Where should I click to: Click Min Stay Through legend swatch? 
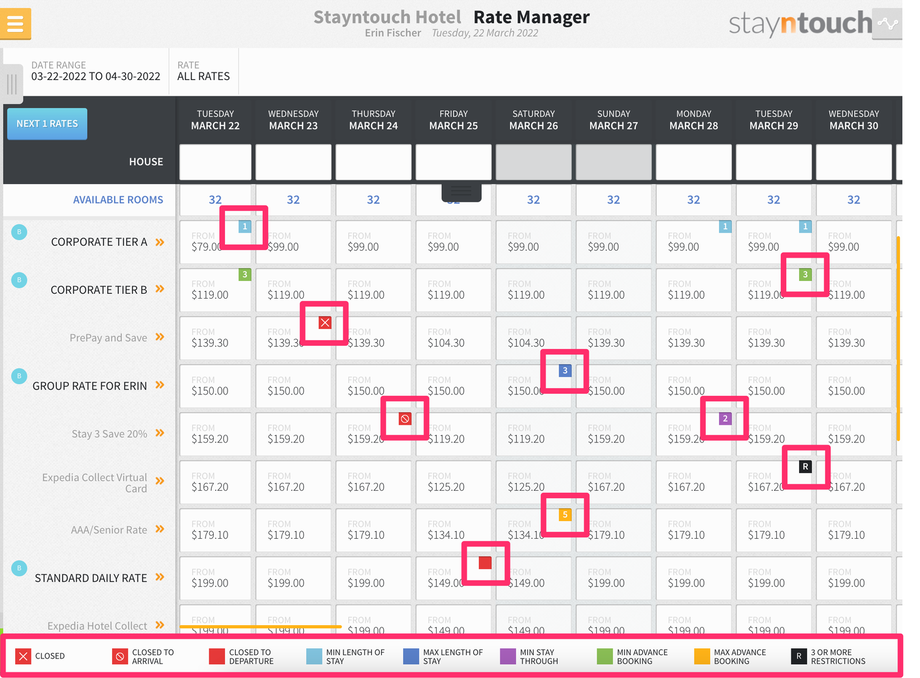508,656
